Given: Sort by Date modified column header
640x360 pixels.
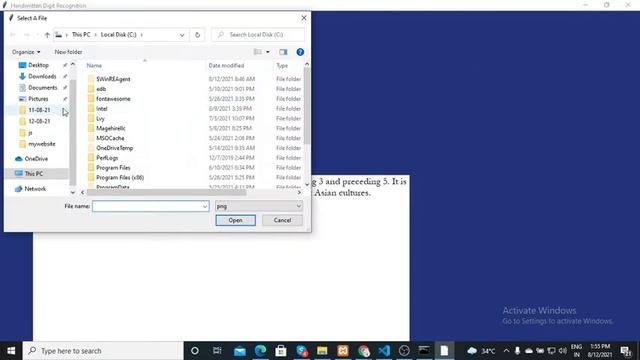Looking at the screenshot, I should point(226,65).
